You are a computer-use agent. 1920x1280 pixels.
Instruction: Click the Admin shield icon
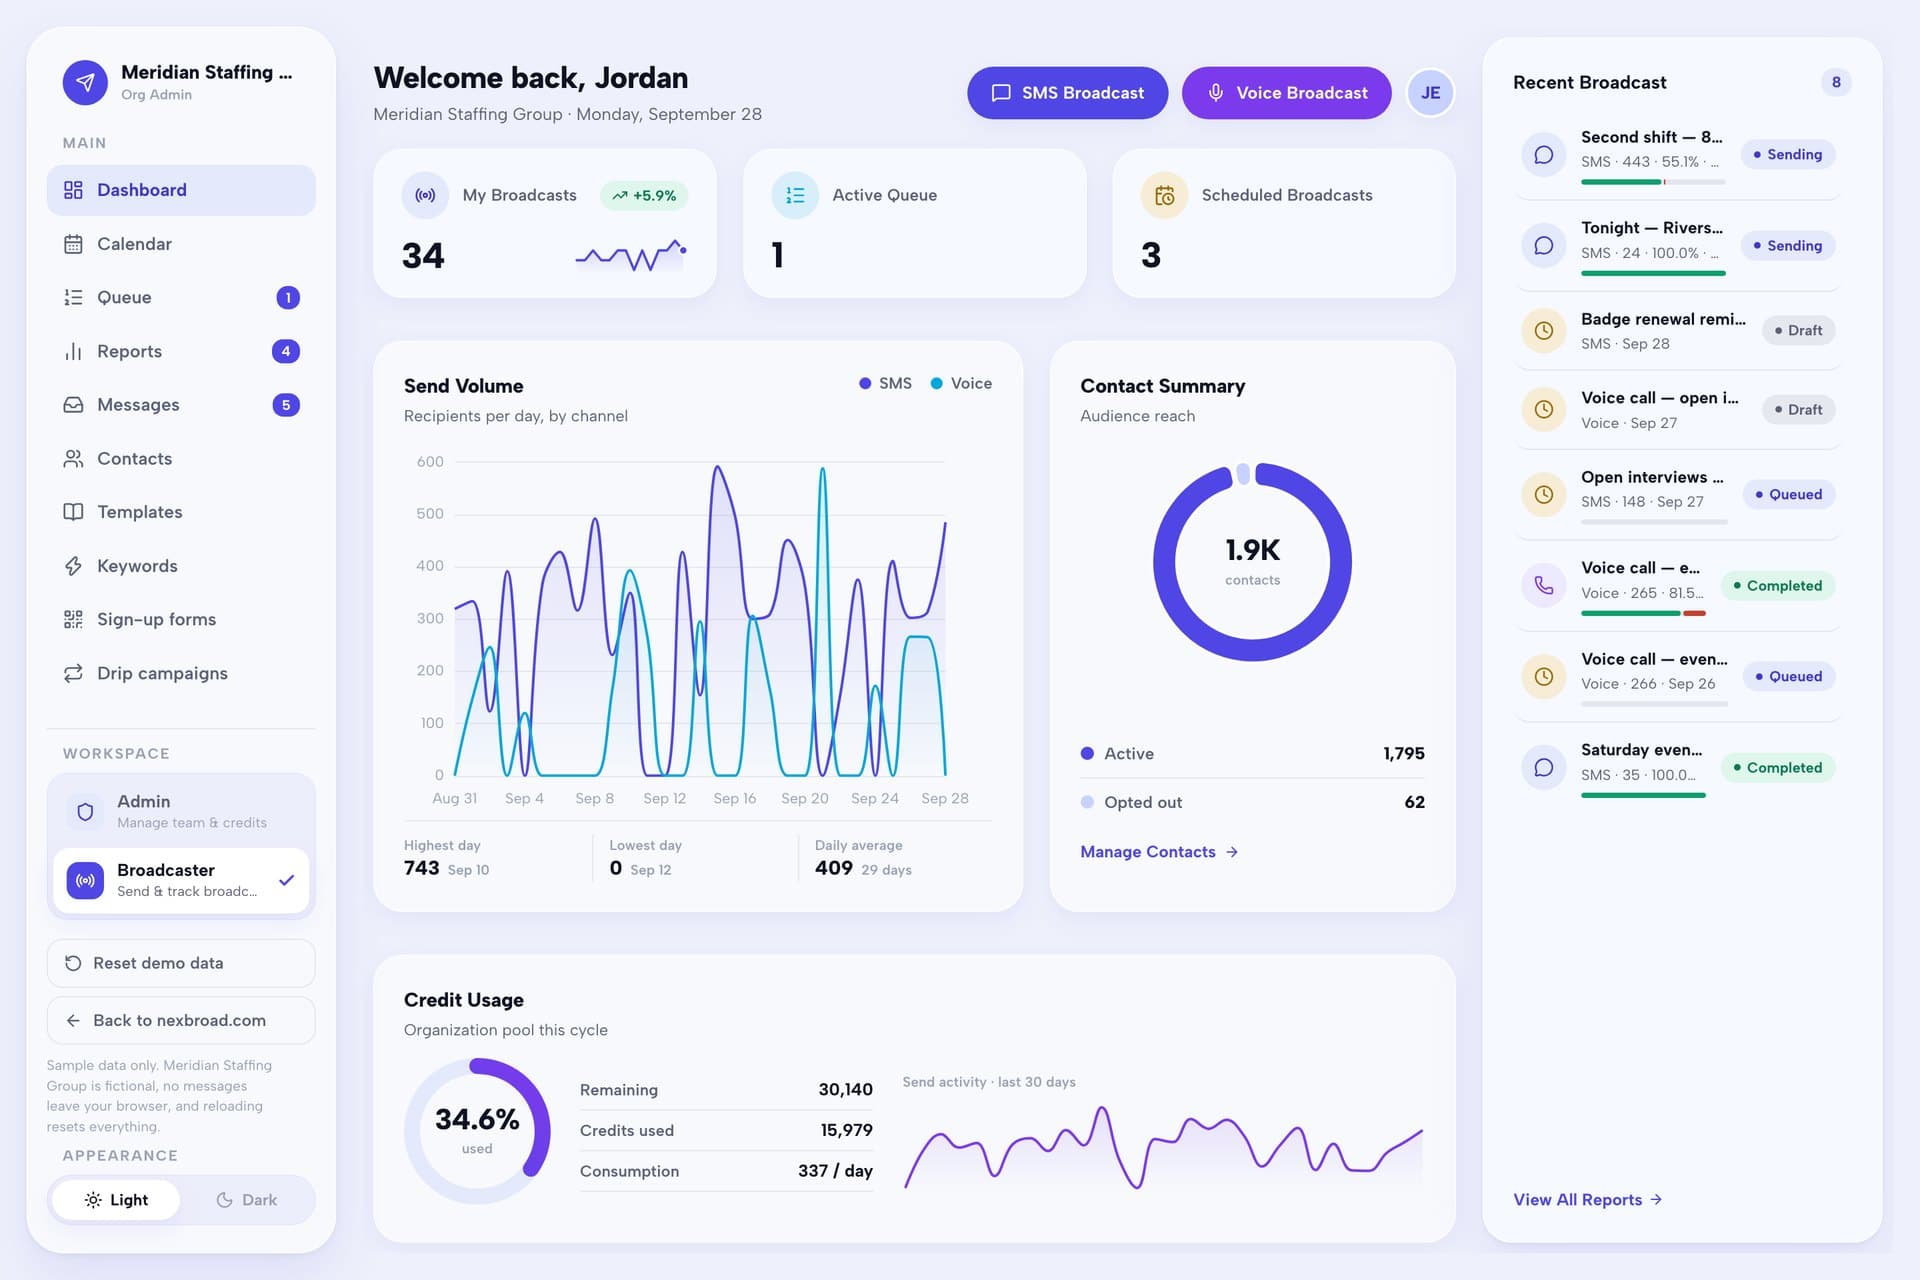(x=85, y=811)
